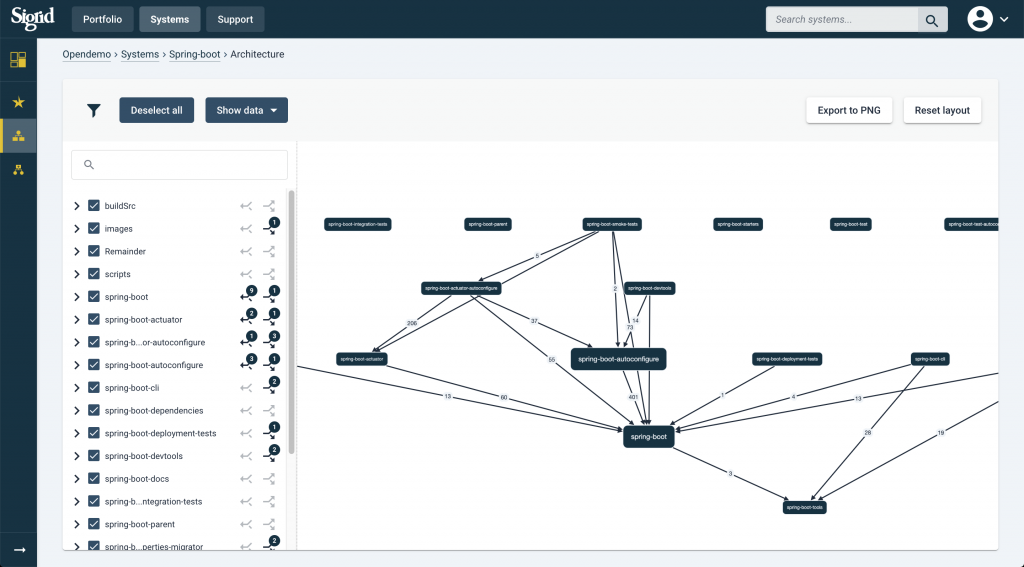Show incoming dependencies for buildSrc
This screenshot has height=567, width=1024.
[x=246, y=206]
